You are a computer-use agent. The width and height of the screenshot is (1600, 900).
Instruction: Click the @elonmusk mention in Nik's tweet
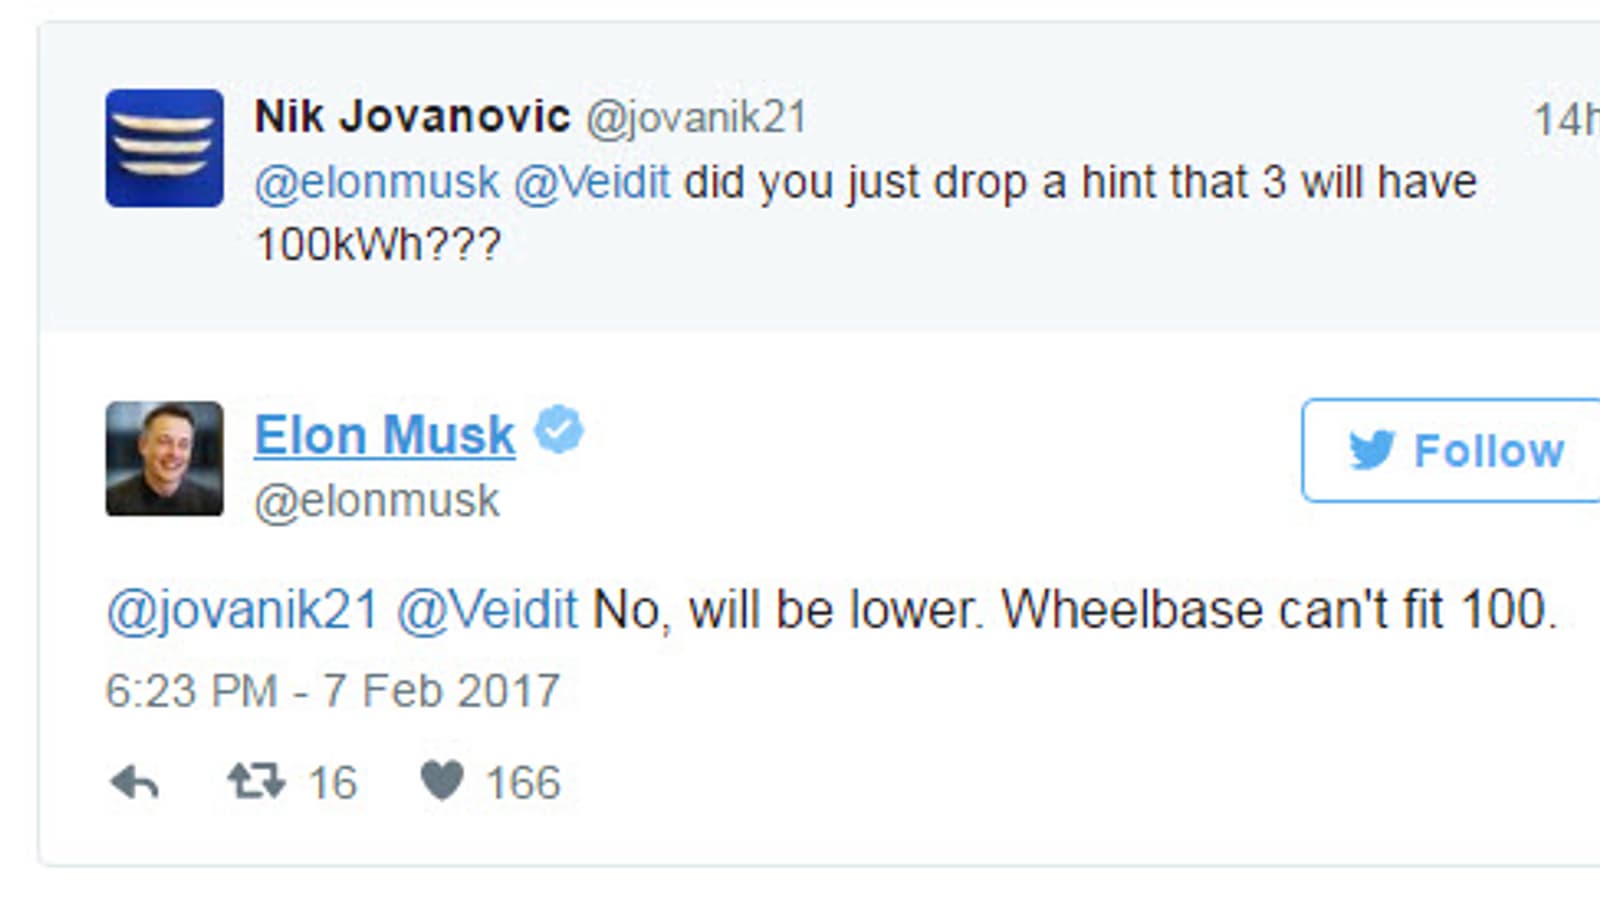pos(377,183)
